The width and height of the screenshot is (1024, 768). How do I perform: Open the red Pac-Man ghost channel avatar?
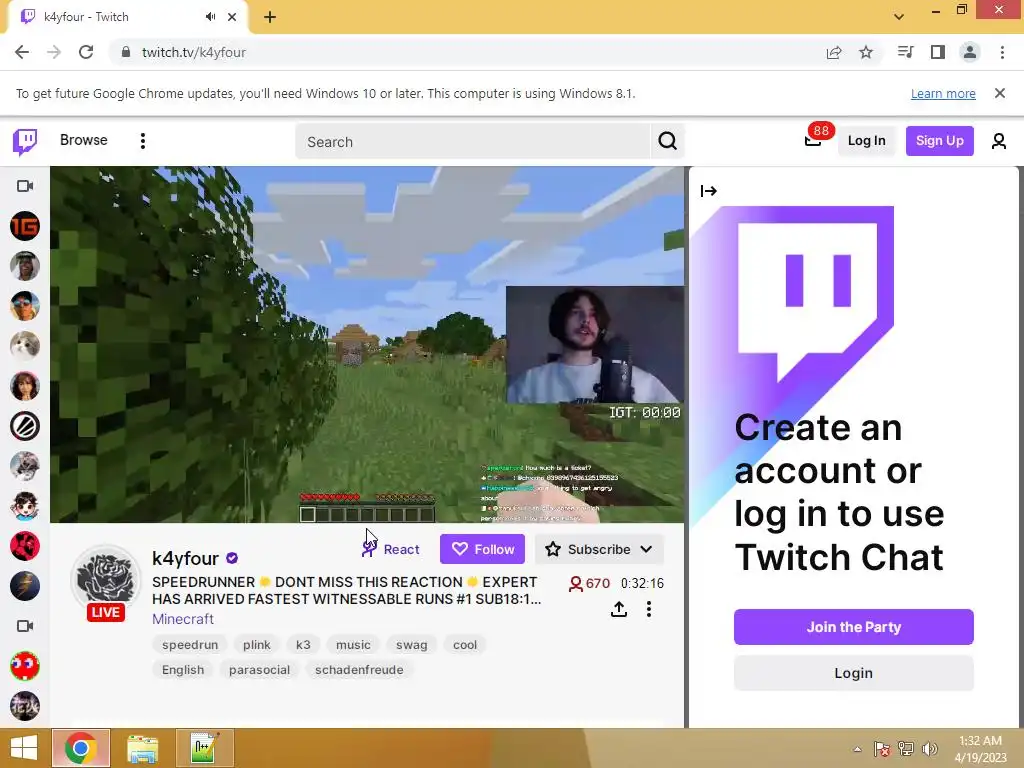coord(25,666)
